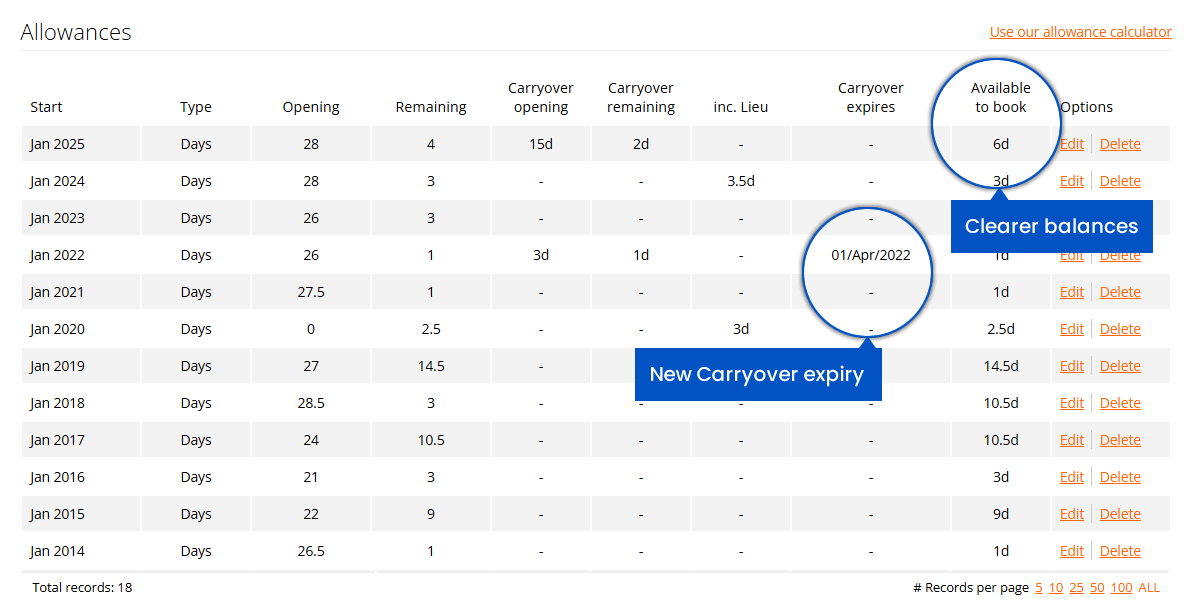Viewport: 1192px width, 603px height.
Task: Delete the Jan 2025 allowance
Action: click(x=1119, y=143)
